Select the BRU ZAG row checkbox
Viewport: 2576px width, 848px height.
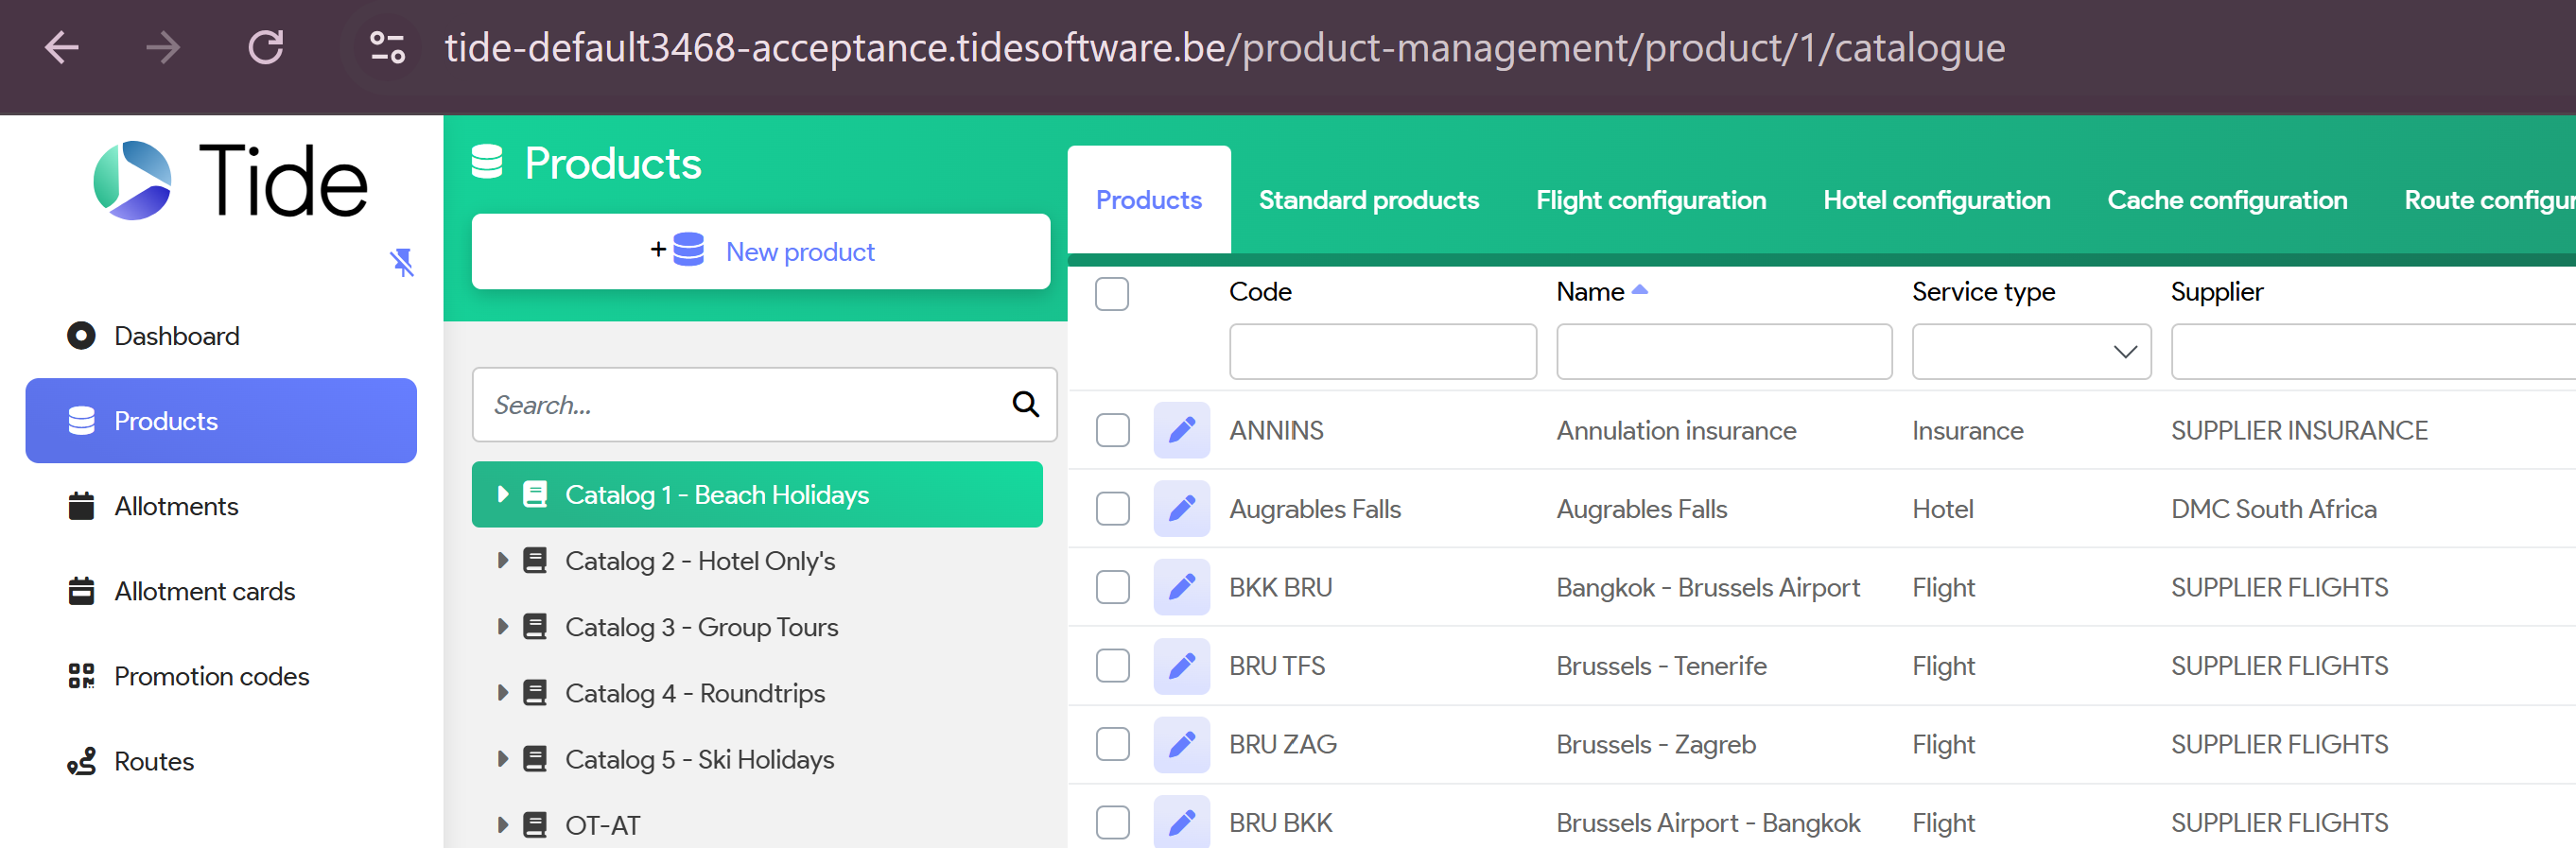1112,744
